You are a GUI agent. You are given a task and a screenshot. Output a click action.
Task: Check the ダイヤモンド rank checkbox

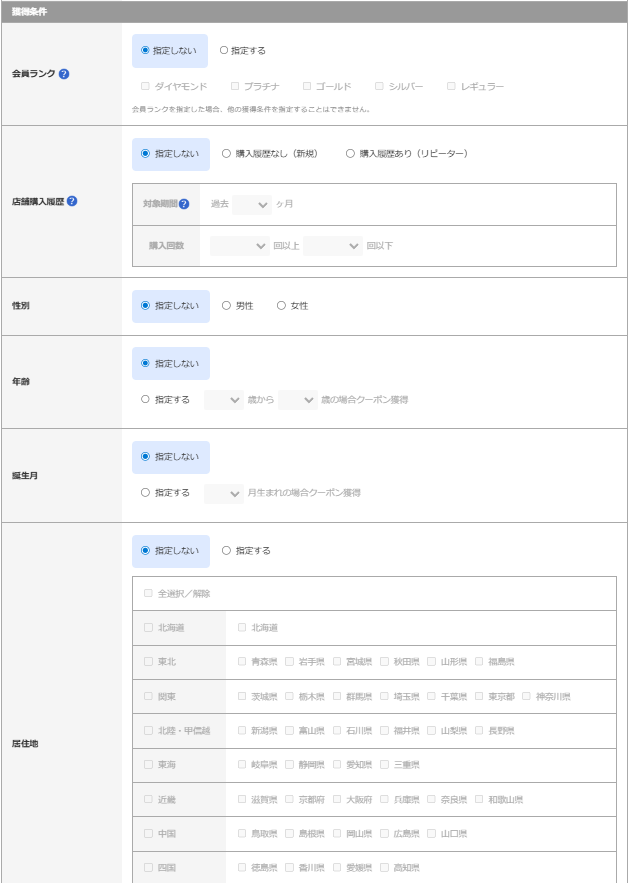146,86
